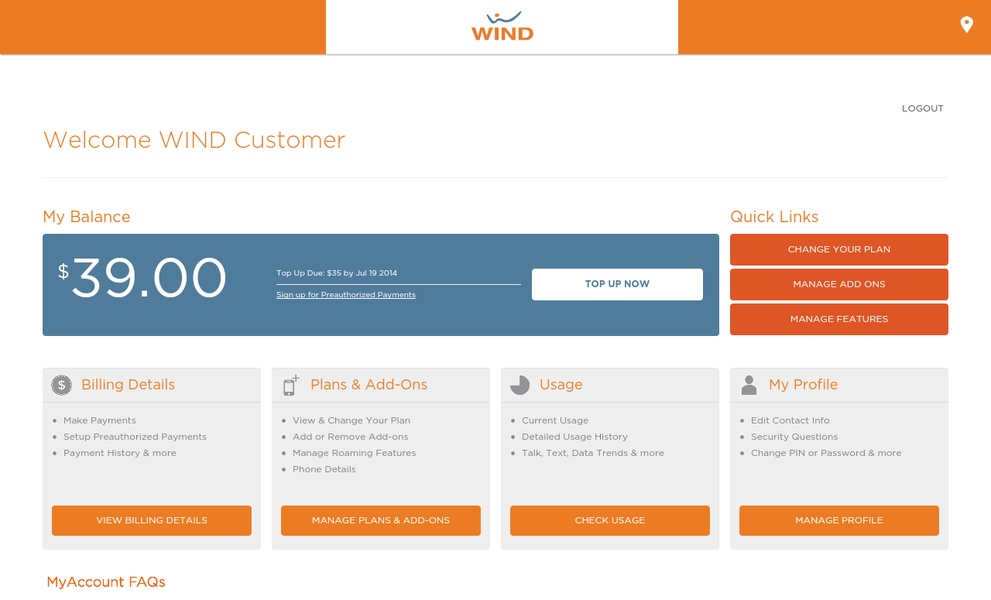The width and height of the screenshot is (991, 600).
Task: Click Talk, Text, Data Trends & more
Action: click(x=593, y=453)
